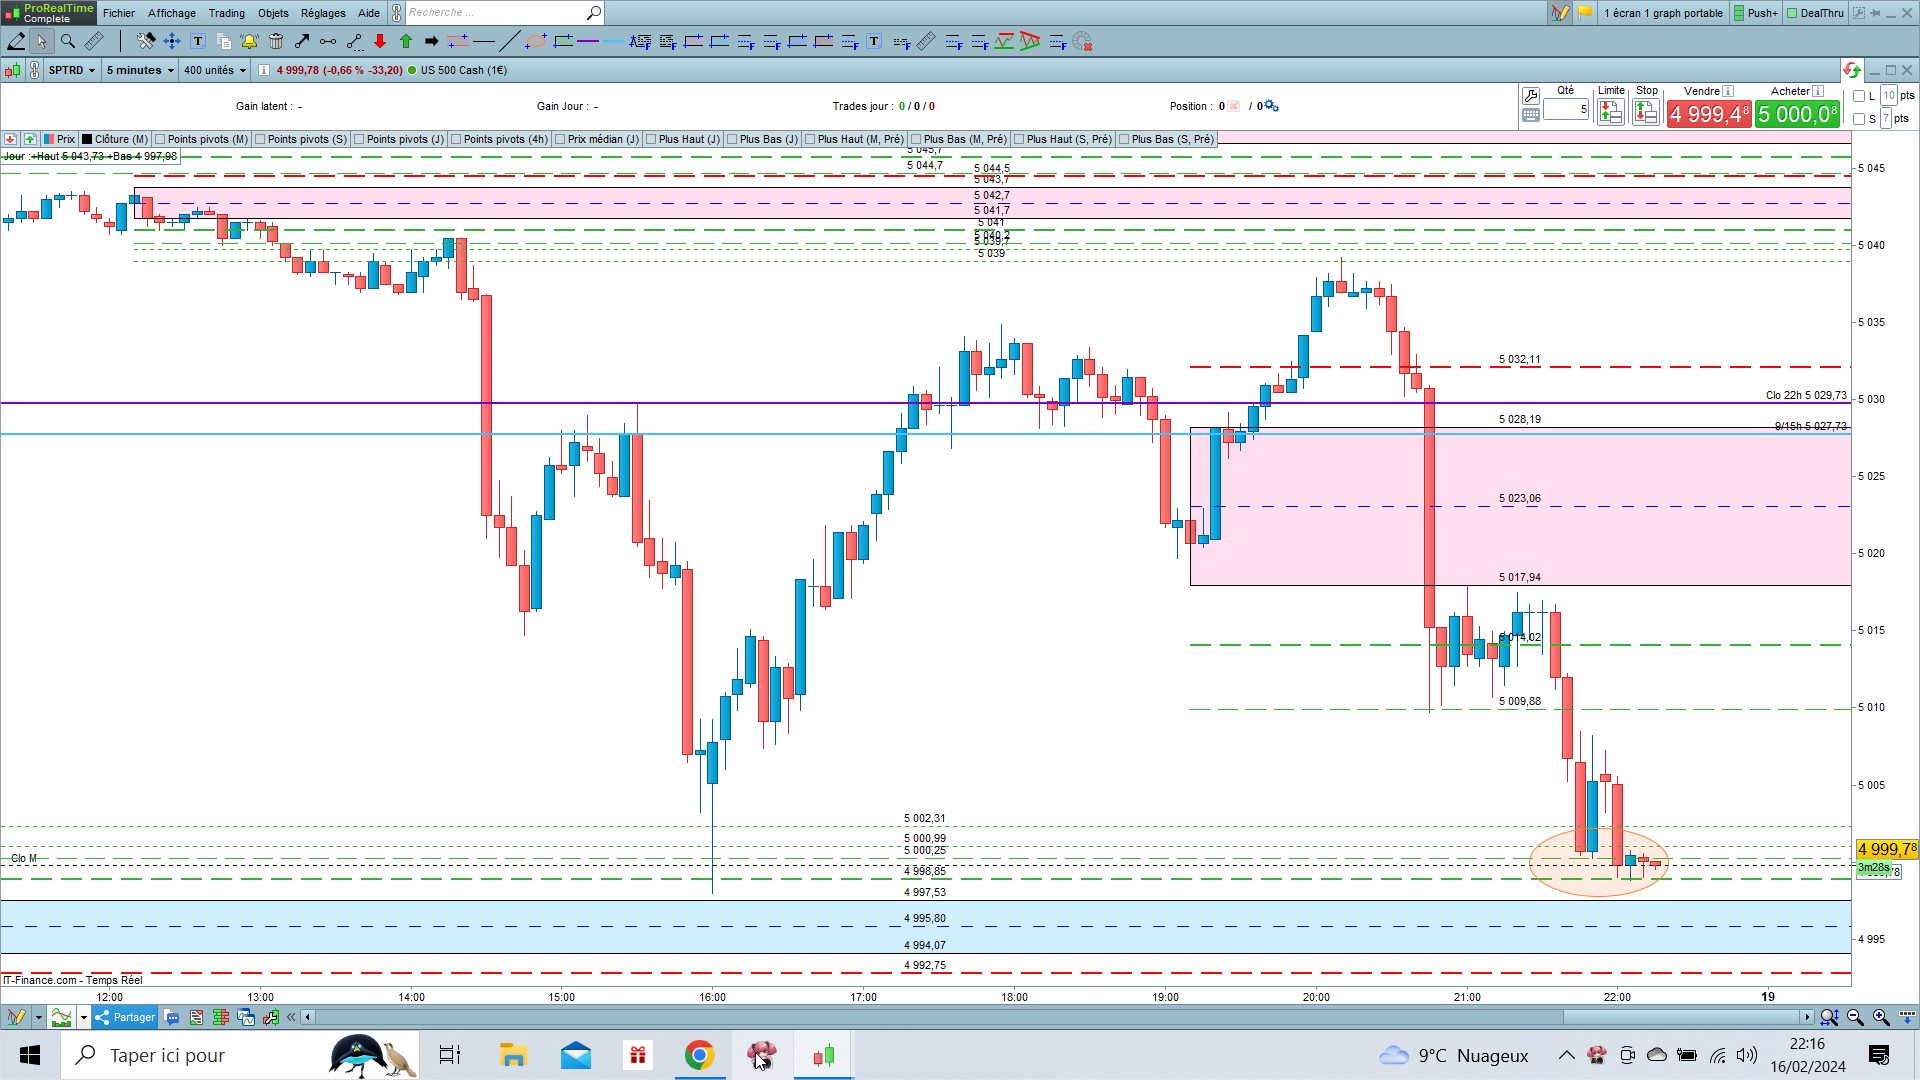Toggle the Points pivots (M) checkbox

[x=160, y=139]
